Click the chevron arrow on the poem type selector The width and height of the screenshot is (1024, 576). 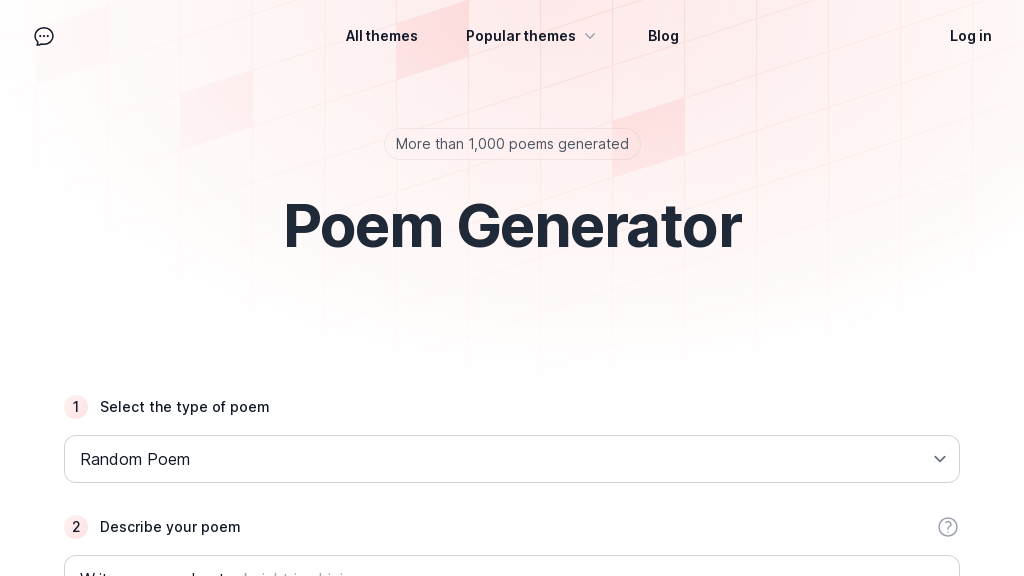[x=940, y=459]
